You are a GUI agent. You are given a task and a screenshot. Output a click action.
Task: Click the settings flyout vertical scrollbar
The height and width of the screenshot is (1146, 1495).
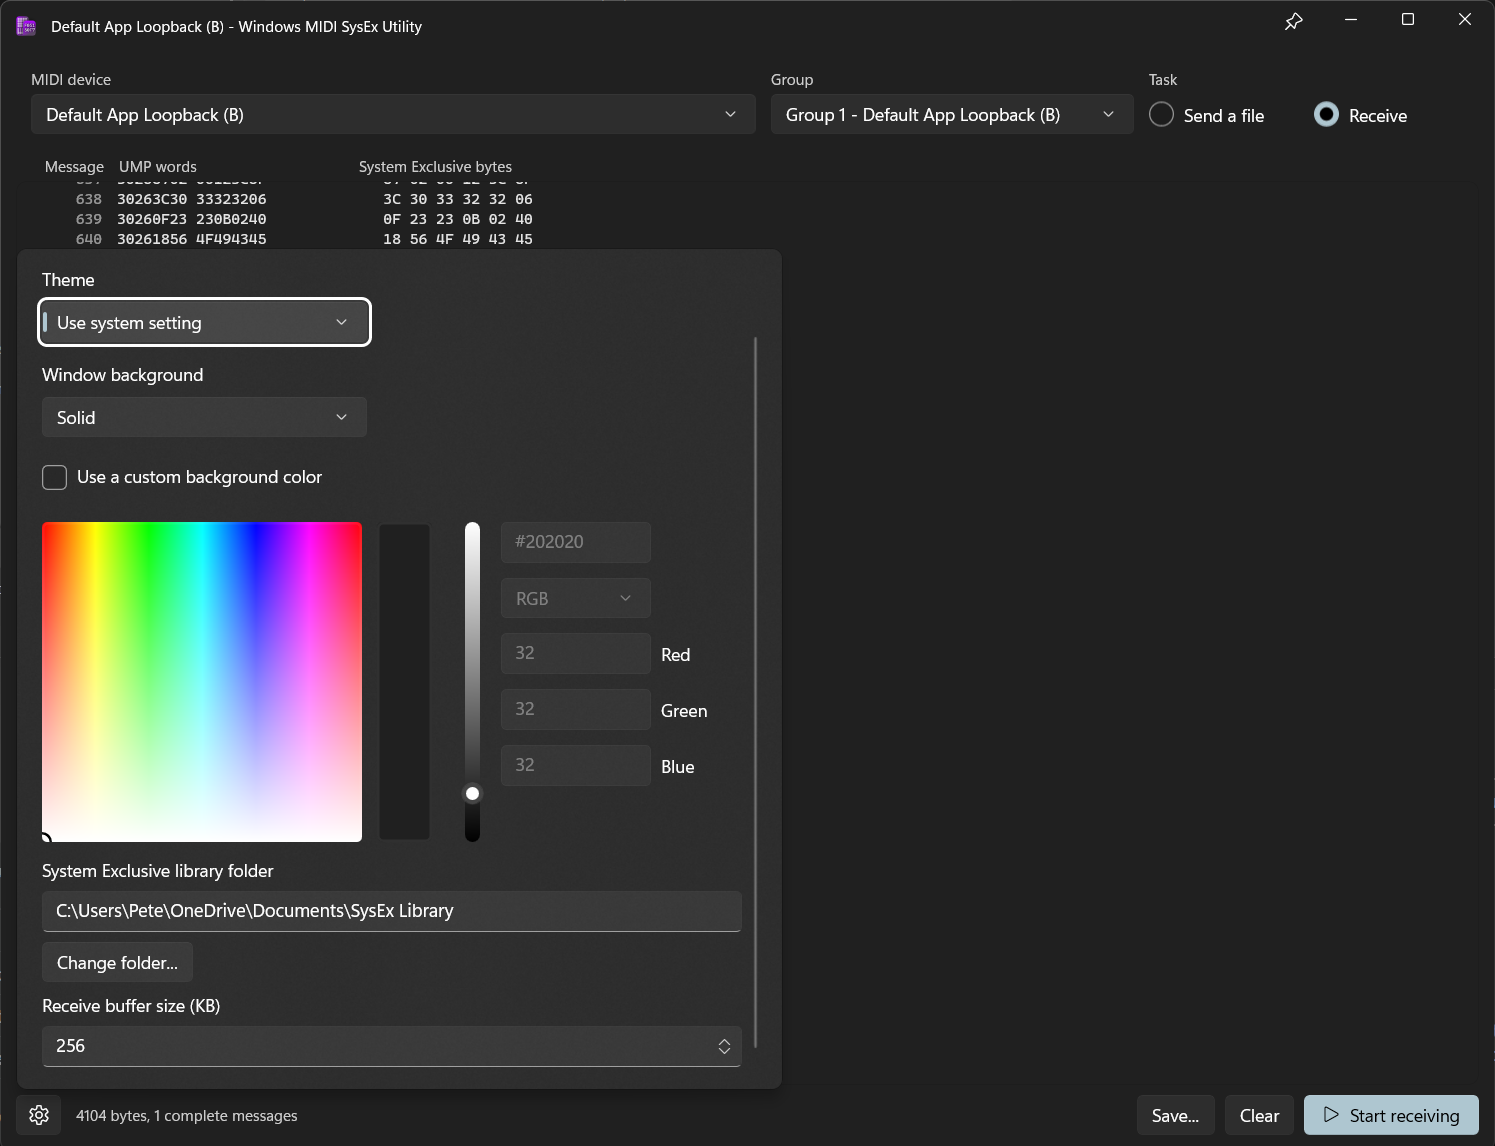(x=755, y=692)
